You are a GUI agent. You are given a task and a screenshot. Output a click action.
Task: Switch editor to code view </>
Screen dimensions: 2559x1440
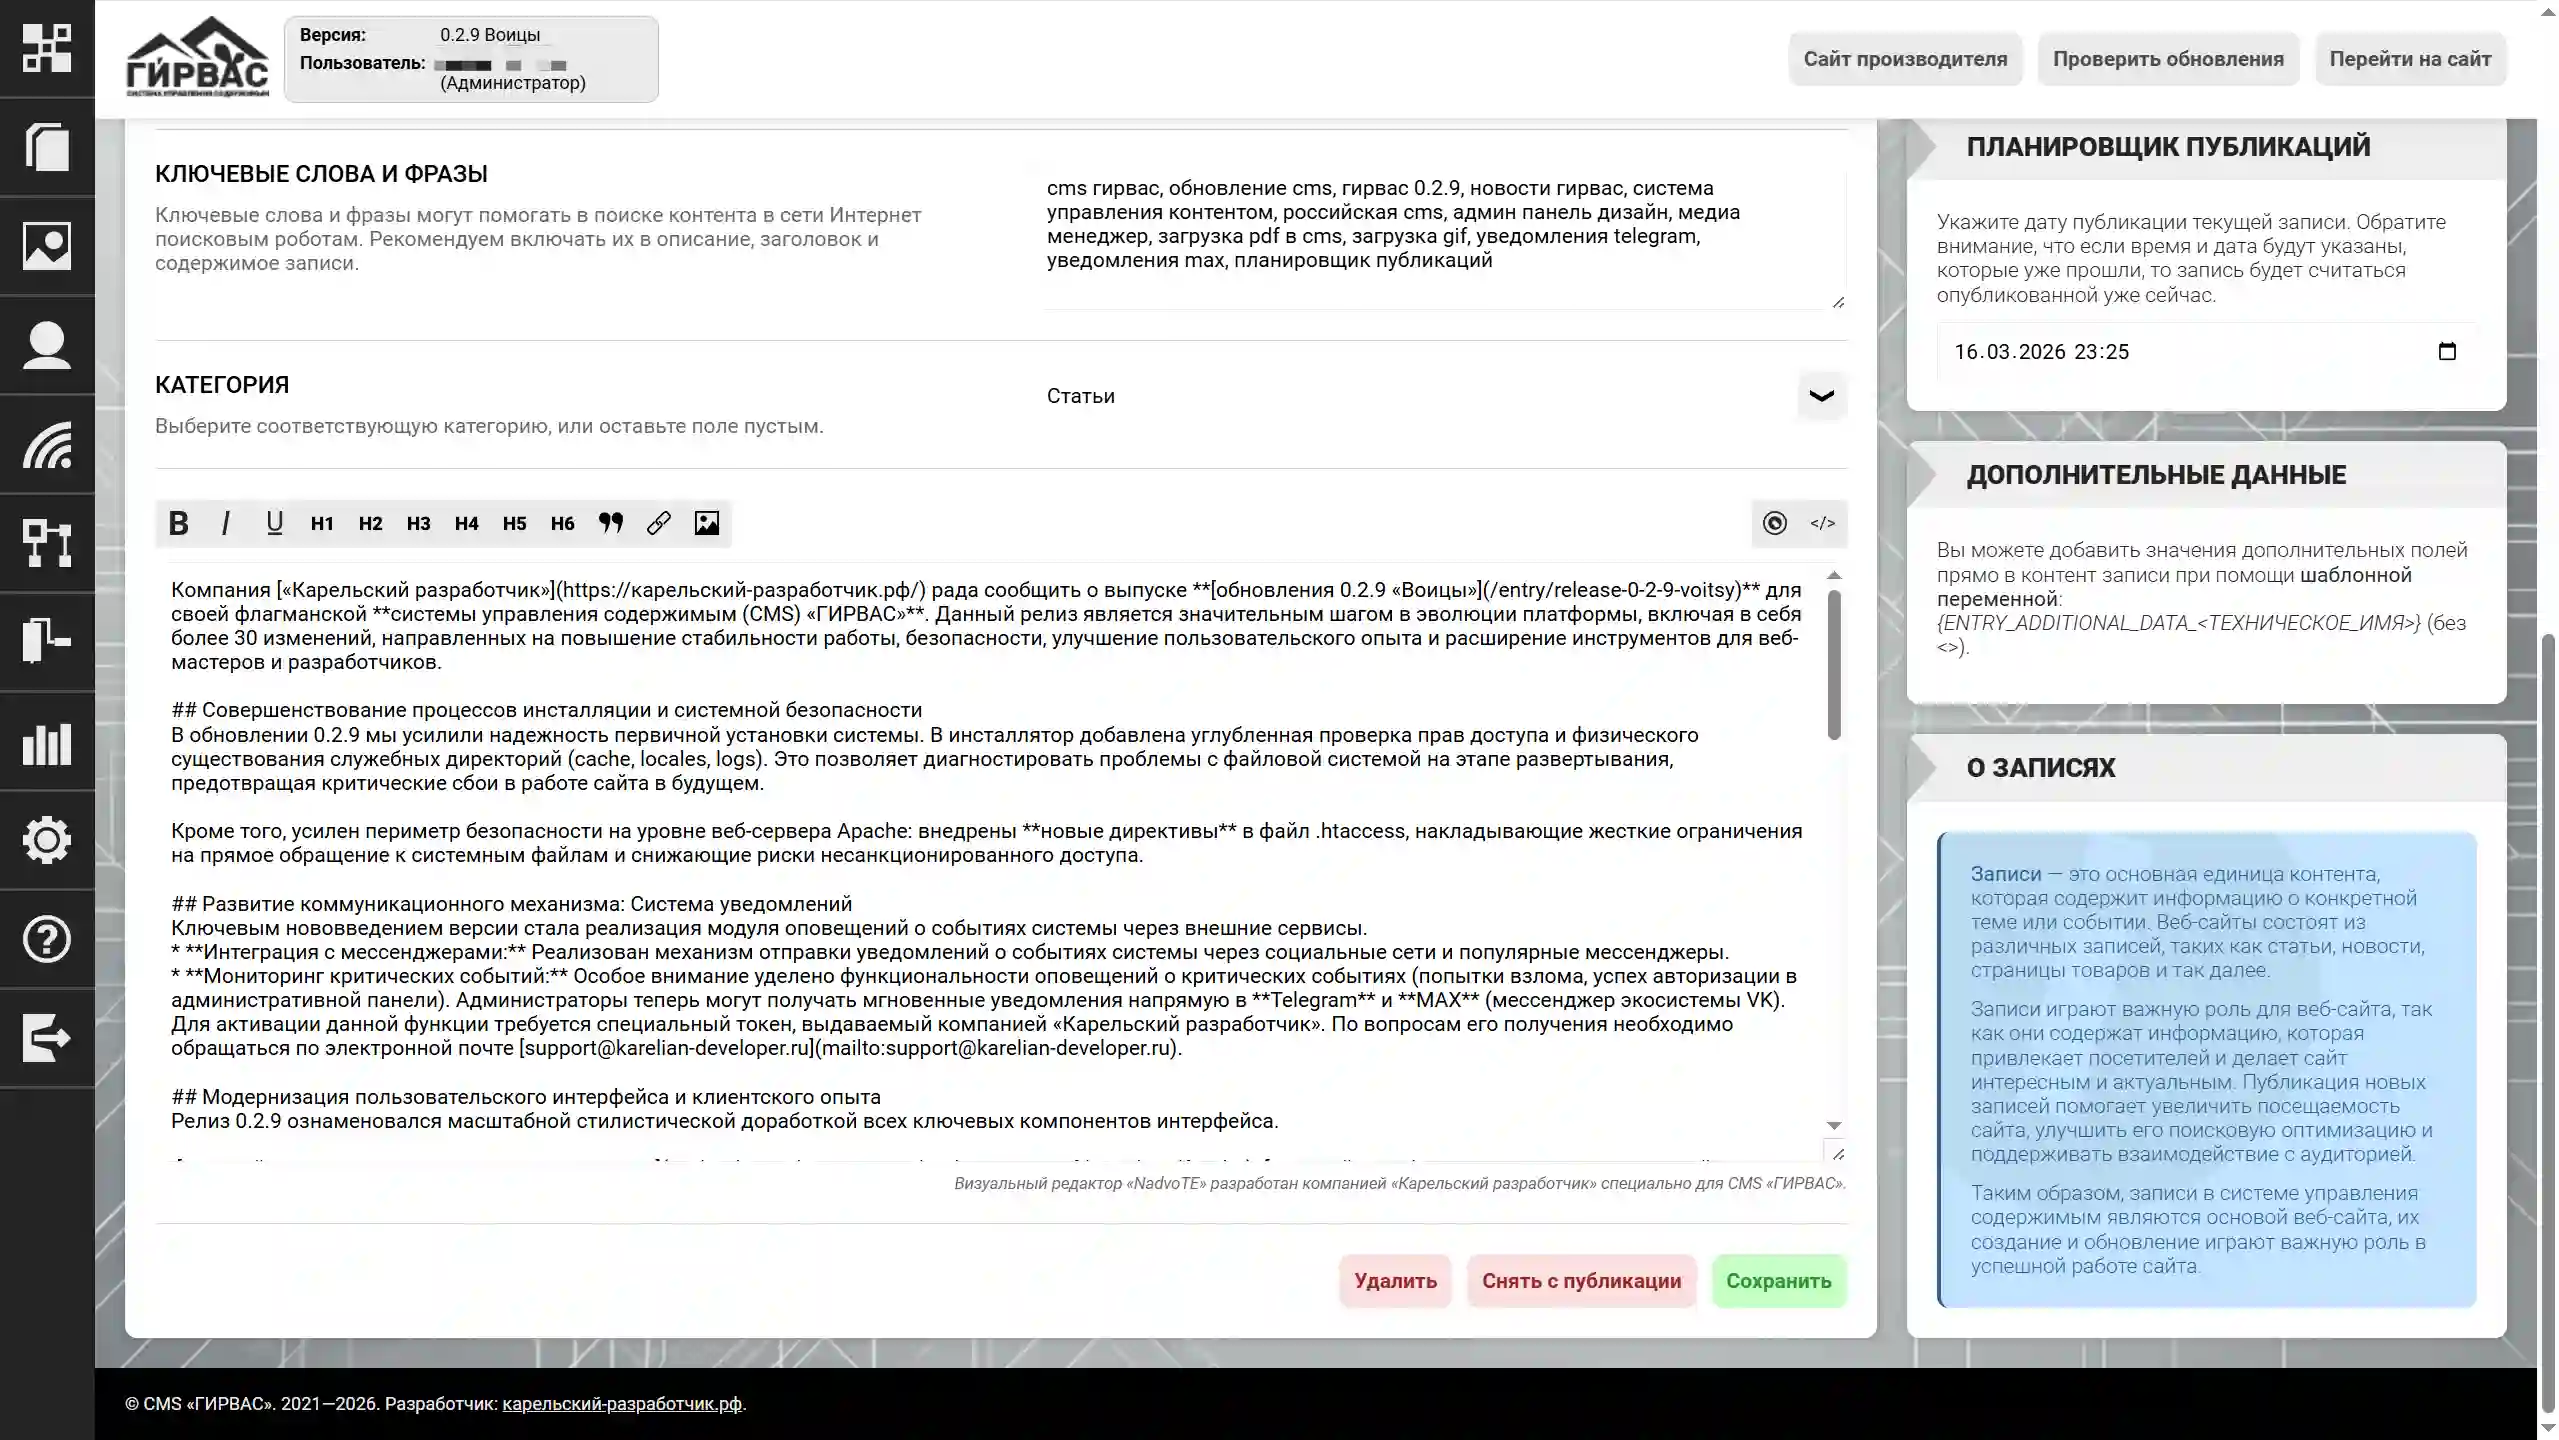(x=1822, y=523)
